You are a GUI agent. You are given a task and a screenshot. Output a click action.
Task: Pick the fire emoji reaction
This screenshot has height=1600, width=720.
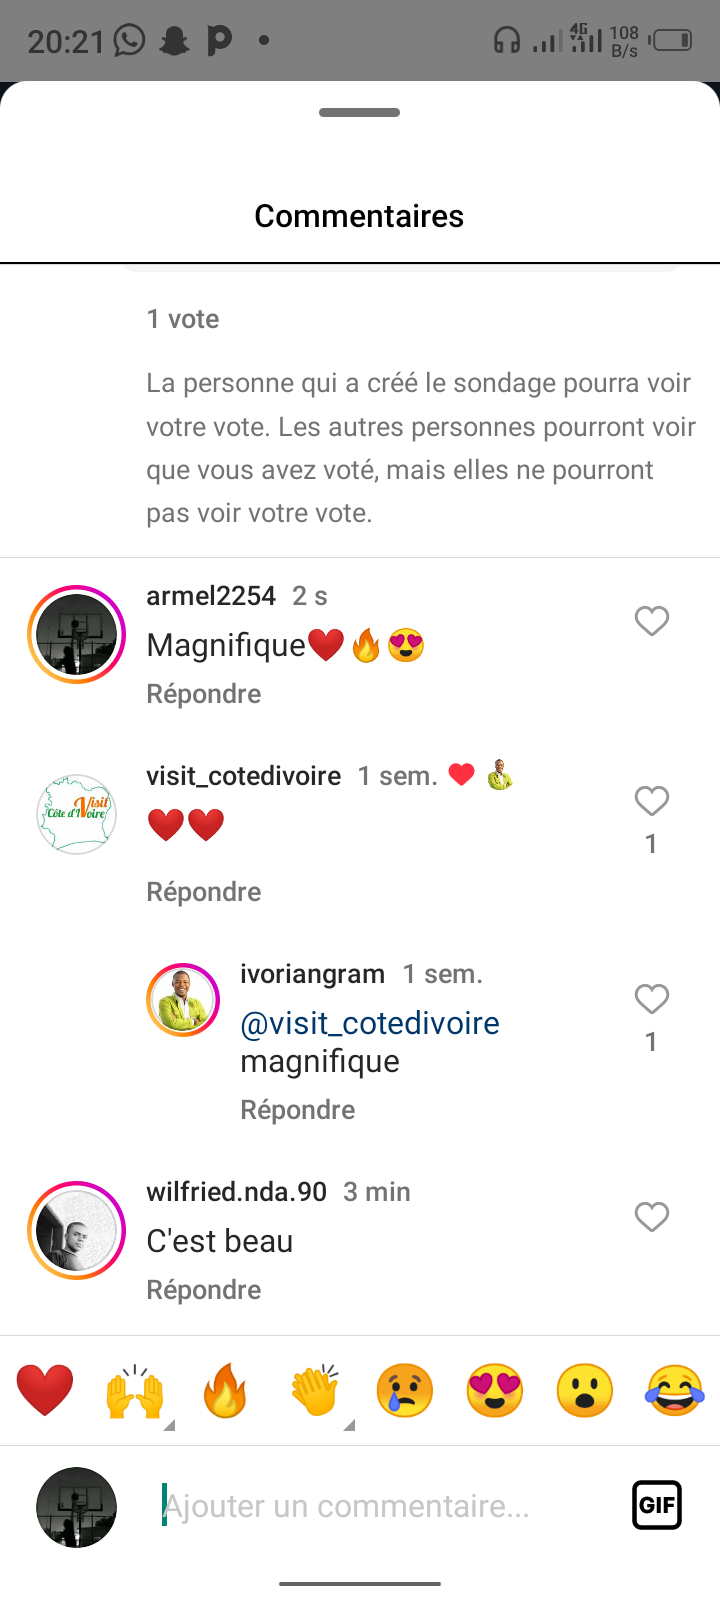click(x=225, y=1390)
